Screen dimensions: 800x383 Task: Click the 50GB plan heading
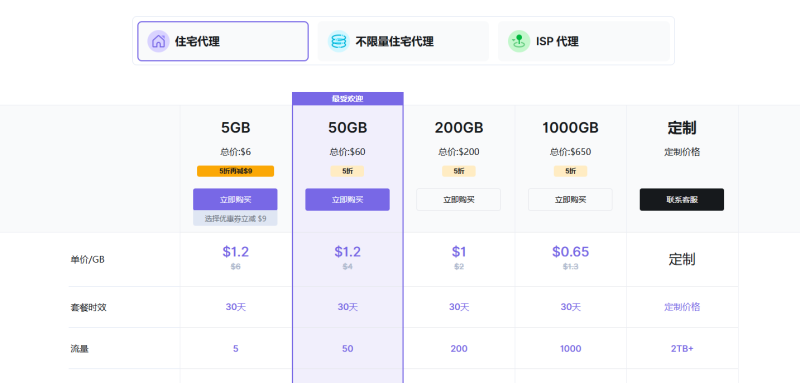(x=347, y=128)
